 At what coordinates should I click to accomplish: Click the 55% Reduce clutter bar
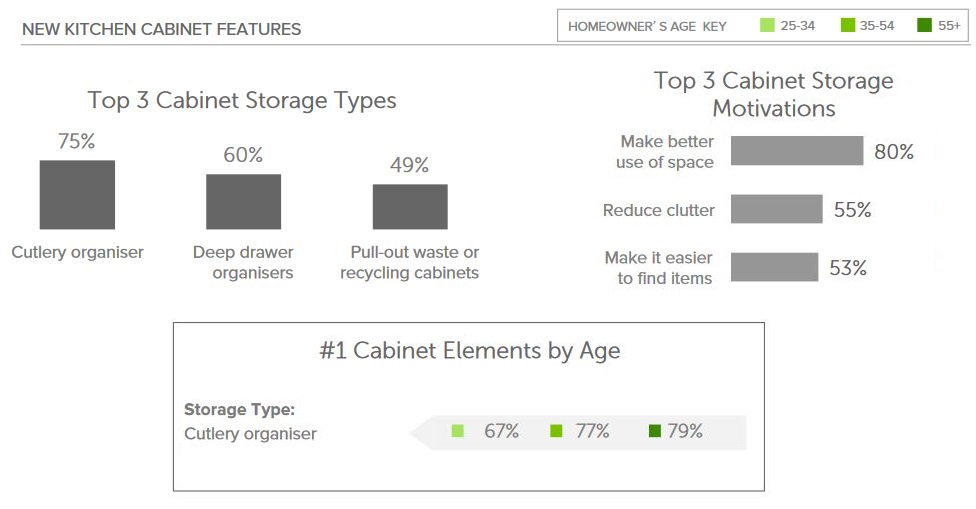point(776,209)
